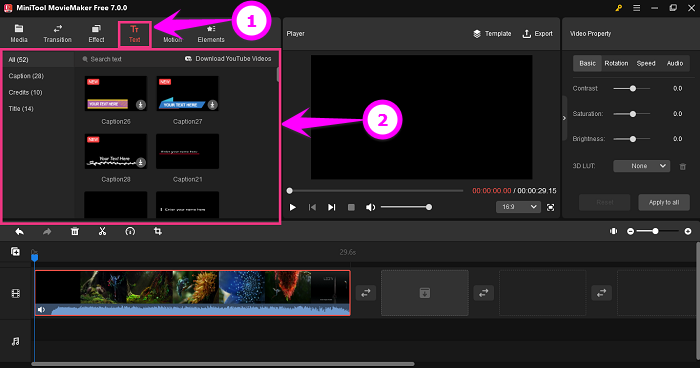Open the hamburger main menu
The width and height of the screenshot is (700, 368).
[637, 8]
